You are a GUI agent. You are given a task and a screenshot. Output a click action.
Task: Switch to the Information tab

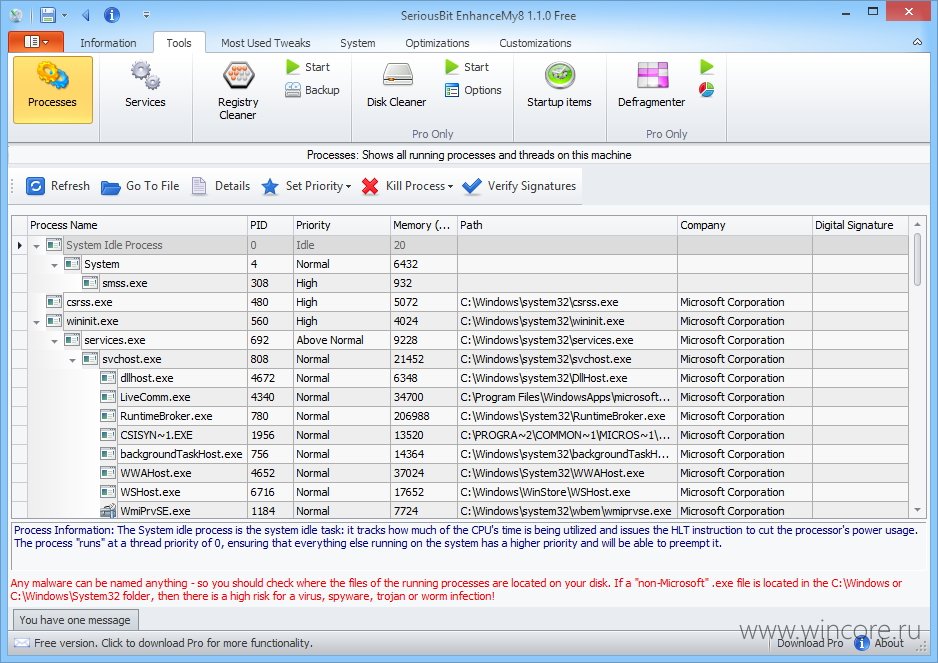(x=108, y=42)
